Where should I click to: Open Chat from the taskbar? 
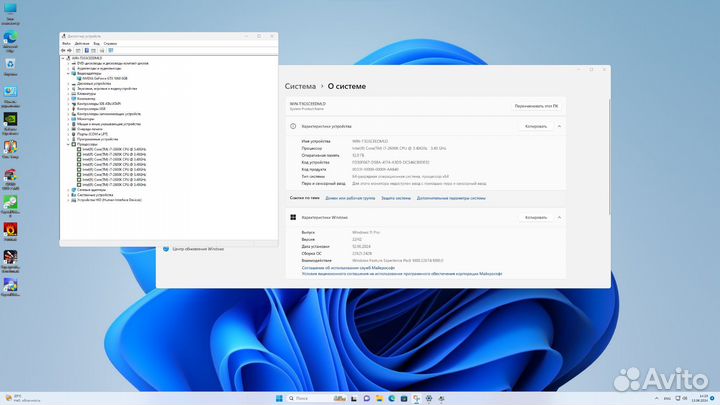(x=366, y=398)
